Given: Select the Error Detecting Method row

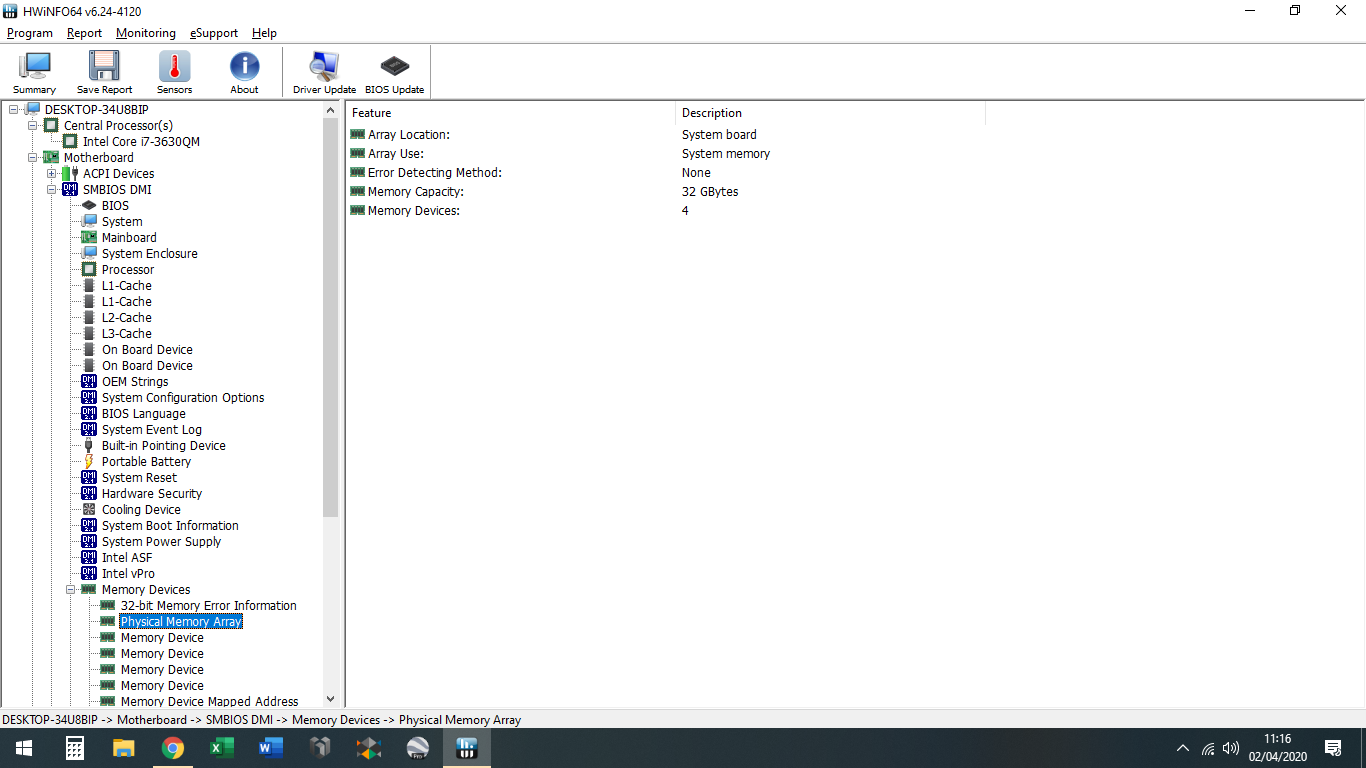Looking at the screenshot, I should 667,172.
